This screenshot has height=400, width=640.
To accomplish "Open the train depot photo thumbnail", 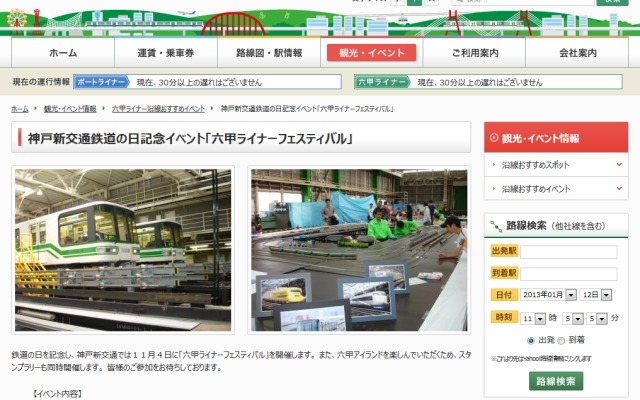I will pyautogui.click(x=123, y=250).
